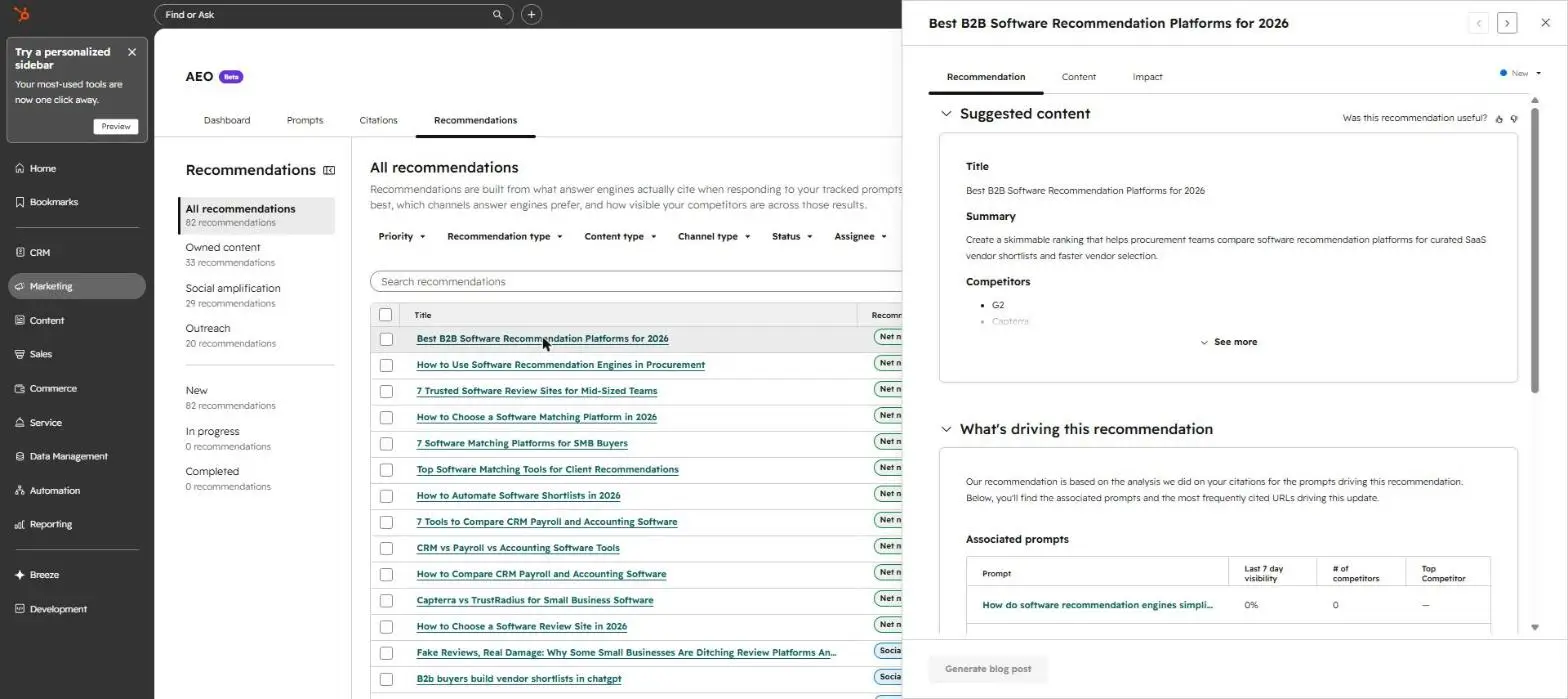This screenshot has height=699, width=1568.
Task: Open the How do software recommendation engines prompt
Action: [1097, 605]
